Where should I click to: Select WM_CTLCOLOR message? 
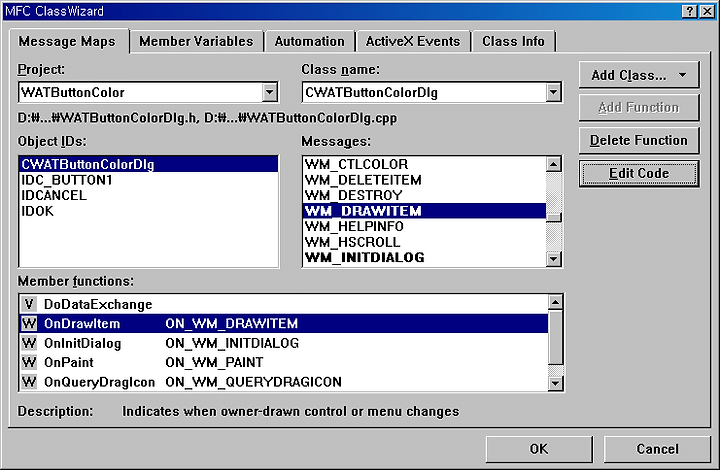pyautogui.click(x=425, y=164)
